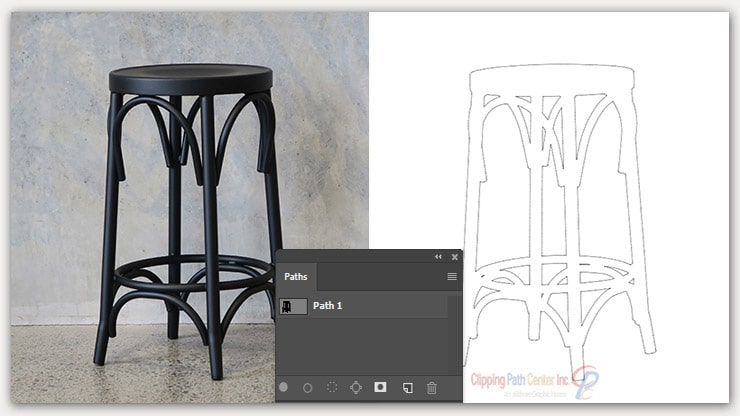The image size is (740, 416).
Task: Open the Paths panel options menu
Action: 452,276
